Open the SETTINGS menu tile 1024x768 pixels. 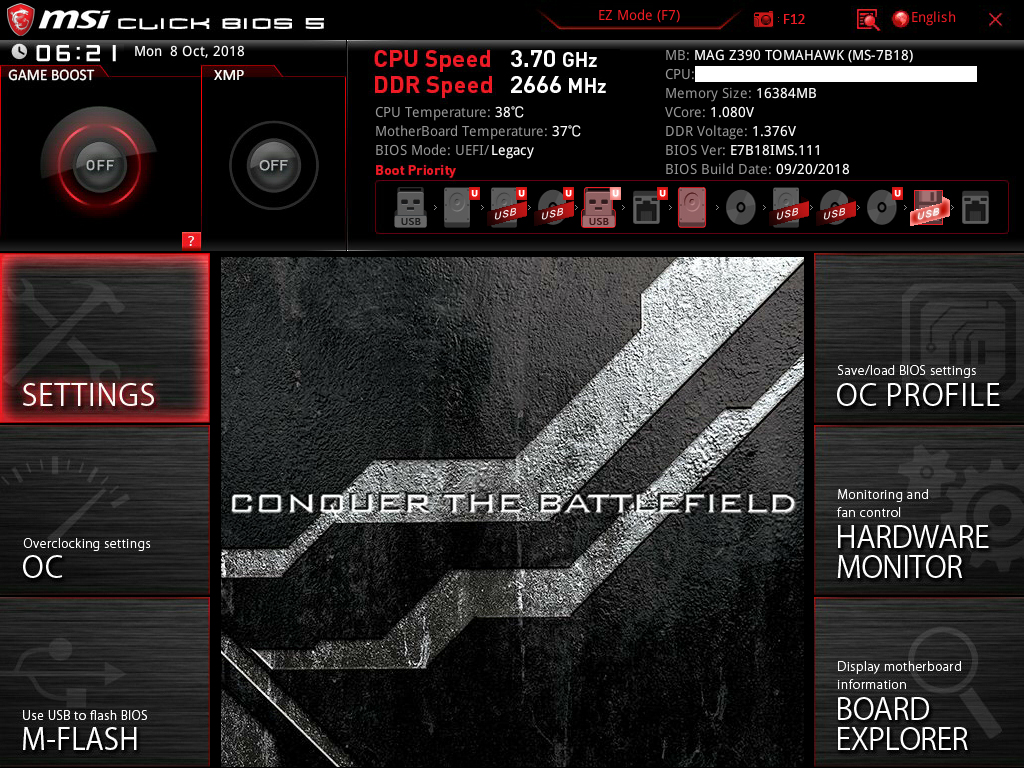coord(104,338)
